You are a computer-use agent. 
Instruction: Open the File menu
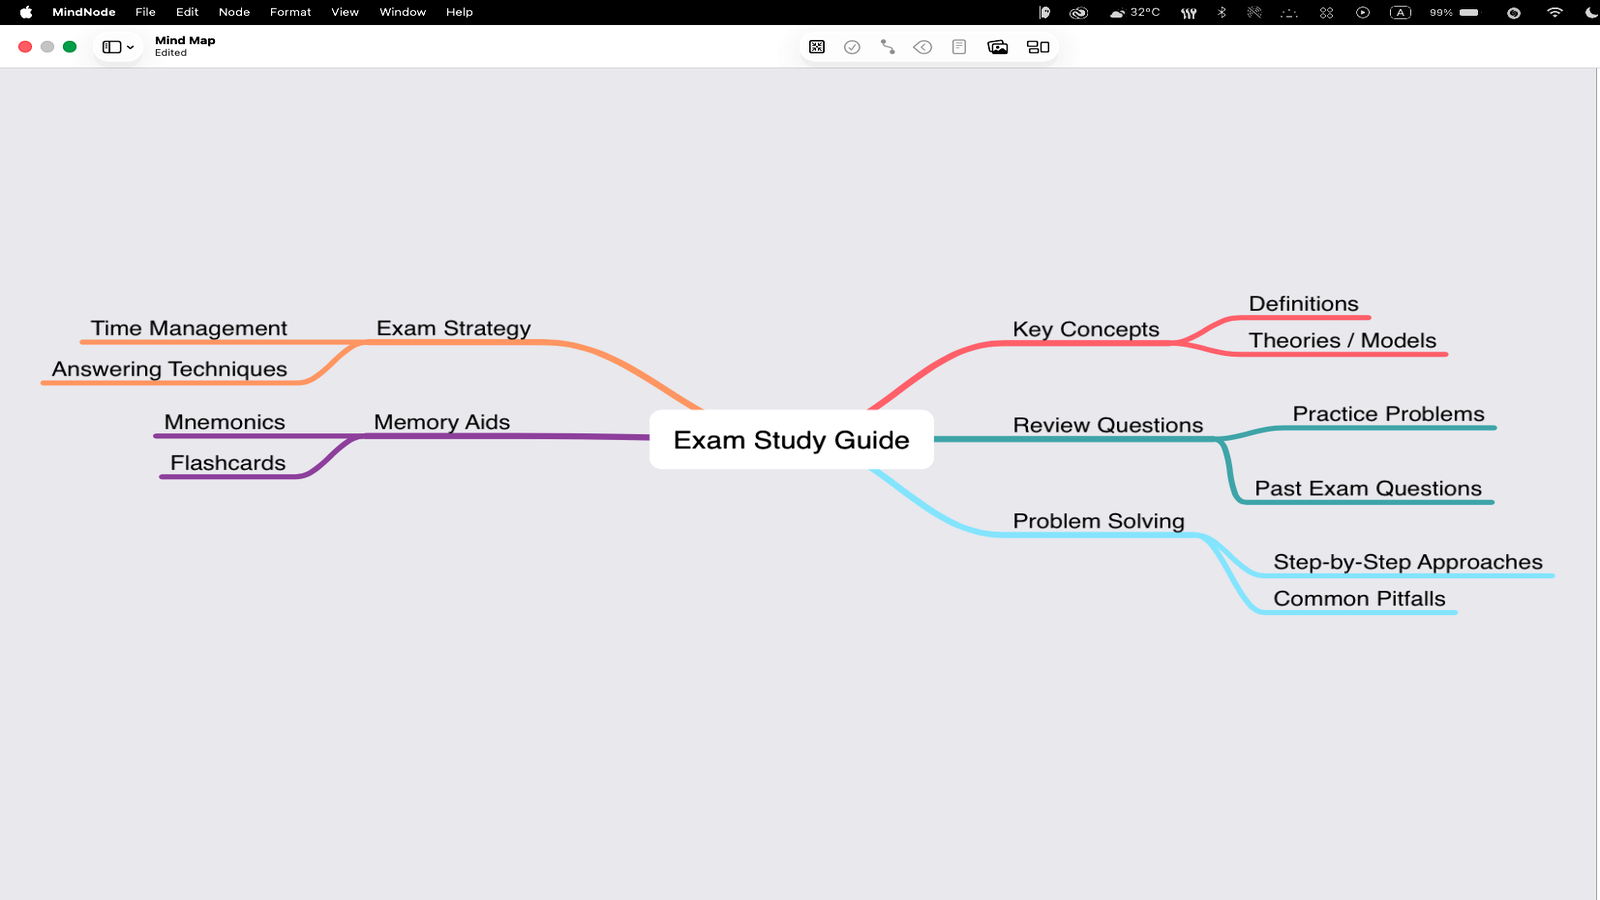145,12
